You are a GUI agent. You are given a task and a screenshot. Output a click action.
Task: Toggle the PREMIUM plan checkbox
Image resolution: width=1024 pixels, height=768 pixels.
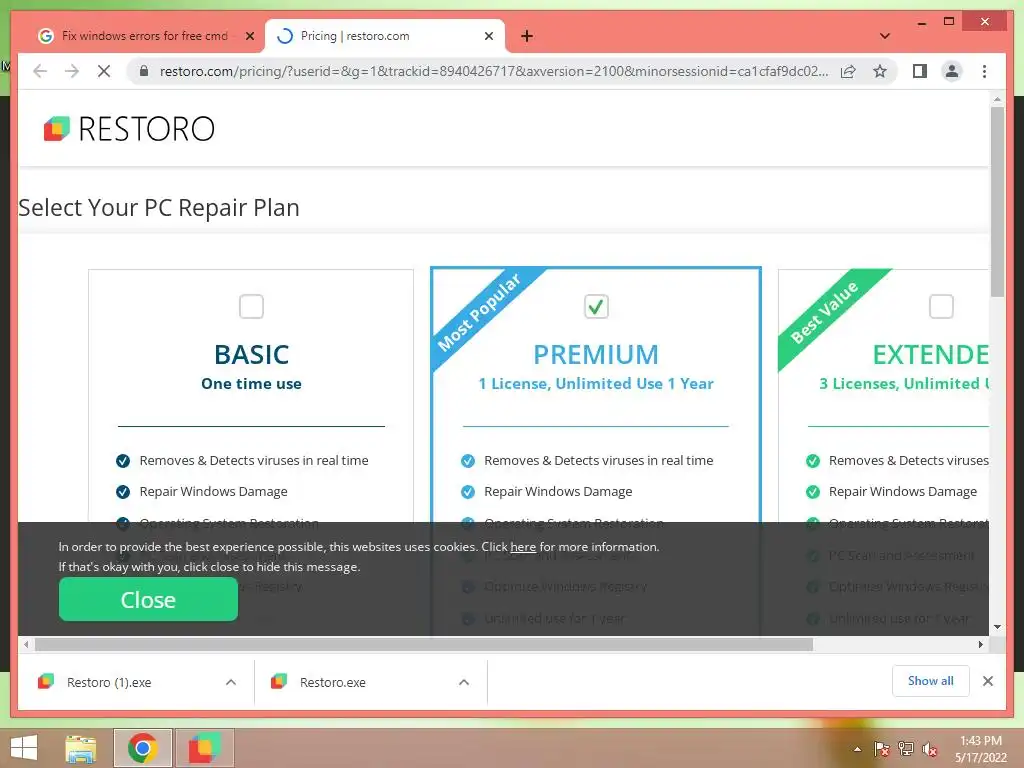click(596, 306)
